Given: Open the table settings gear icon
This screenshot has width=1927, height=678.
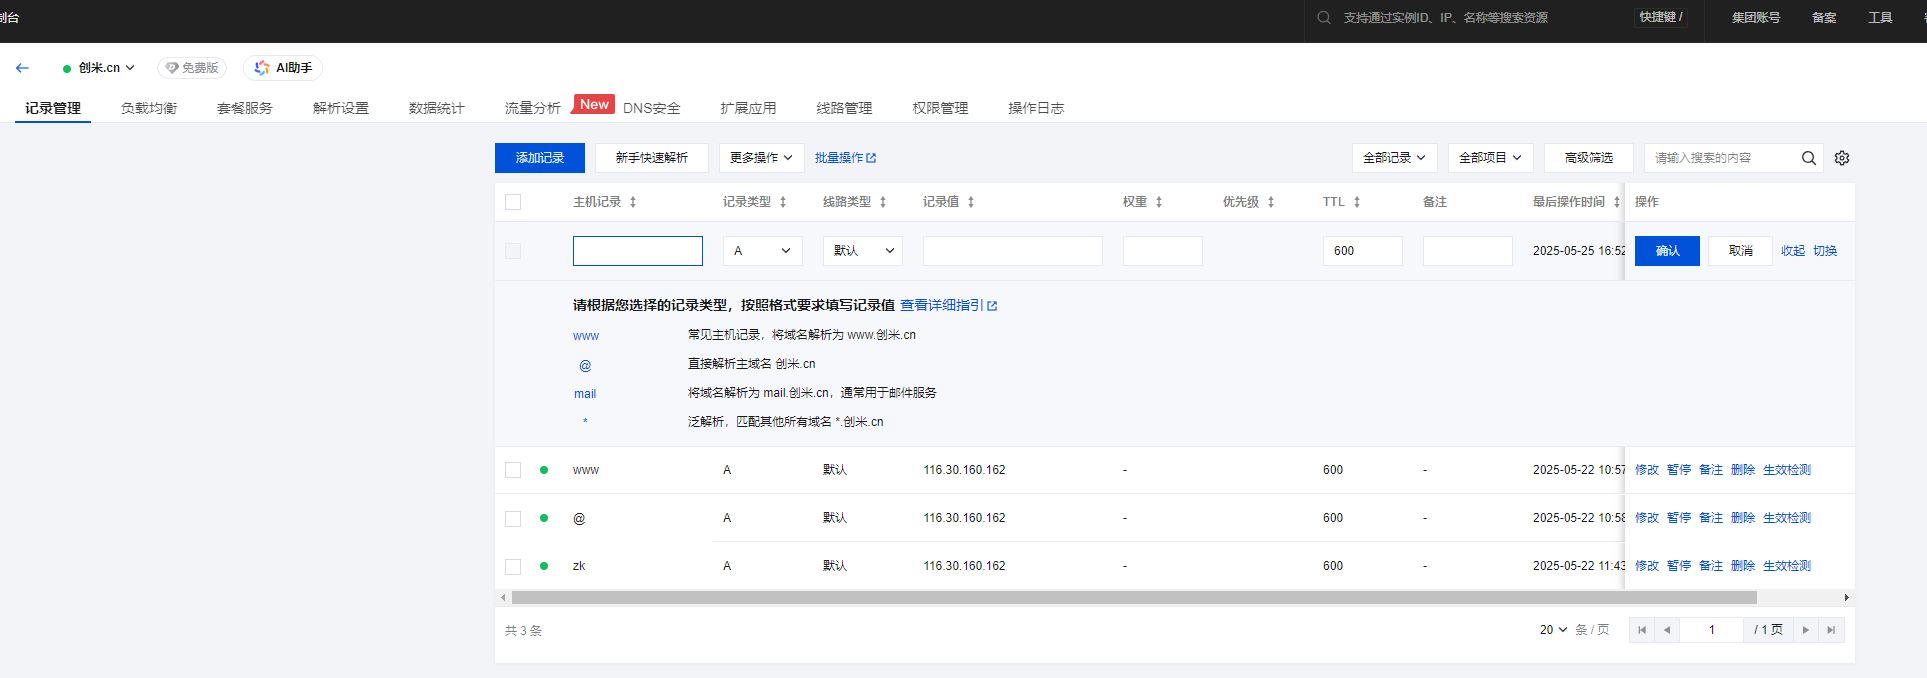Looking at the screenshot, I should pos(1842,158).
